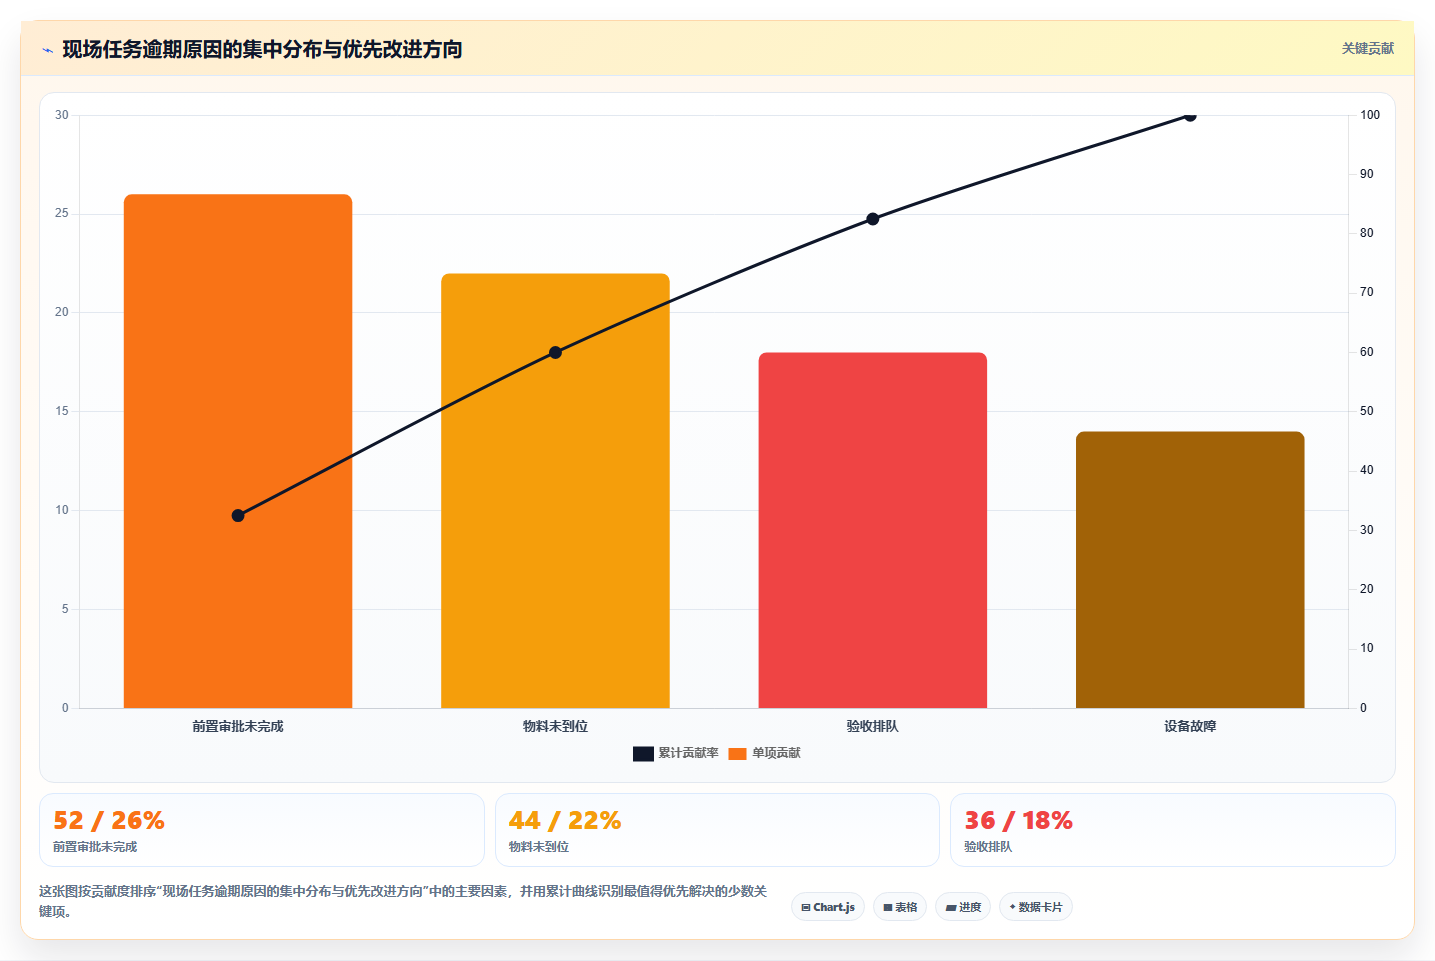Click the 表格 tag chip
Image resolution: width=1435 pixels, height=961 pixels.
[900, 907]
